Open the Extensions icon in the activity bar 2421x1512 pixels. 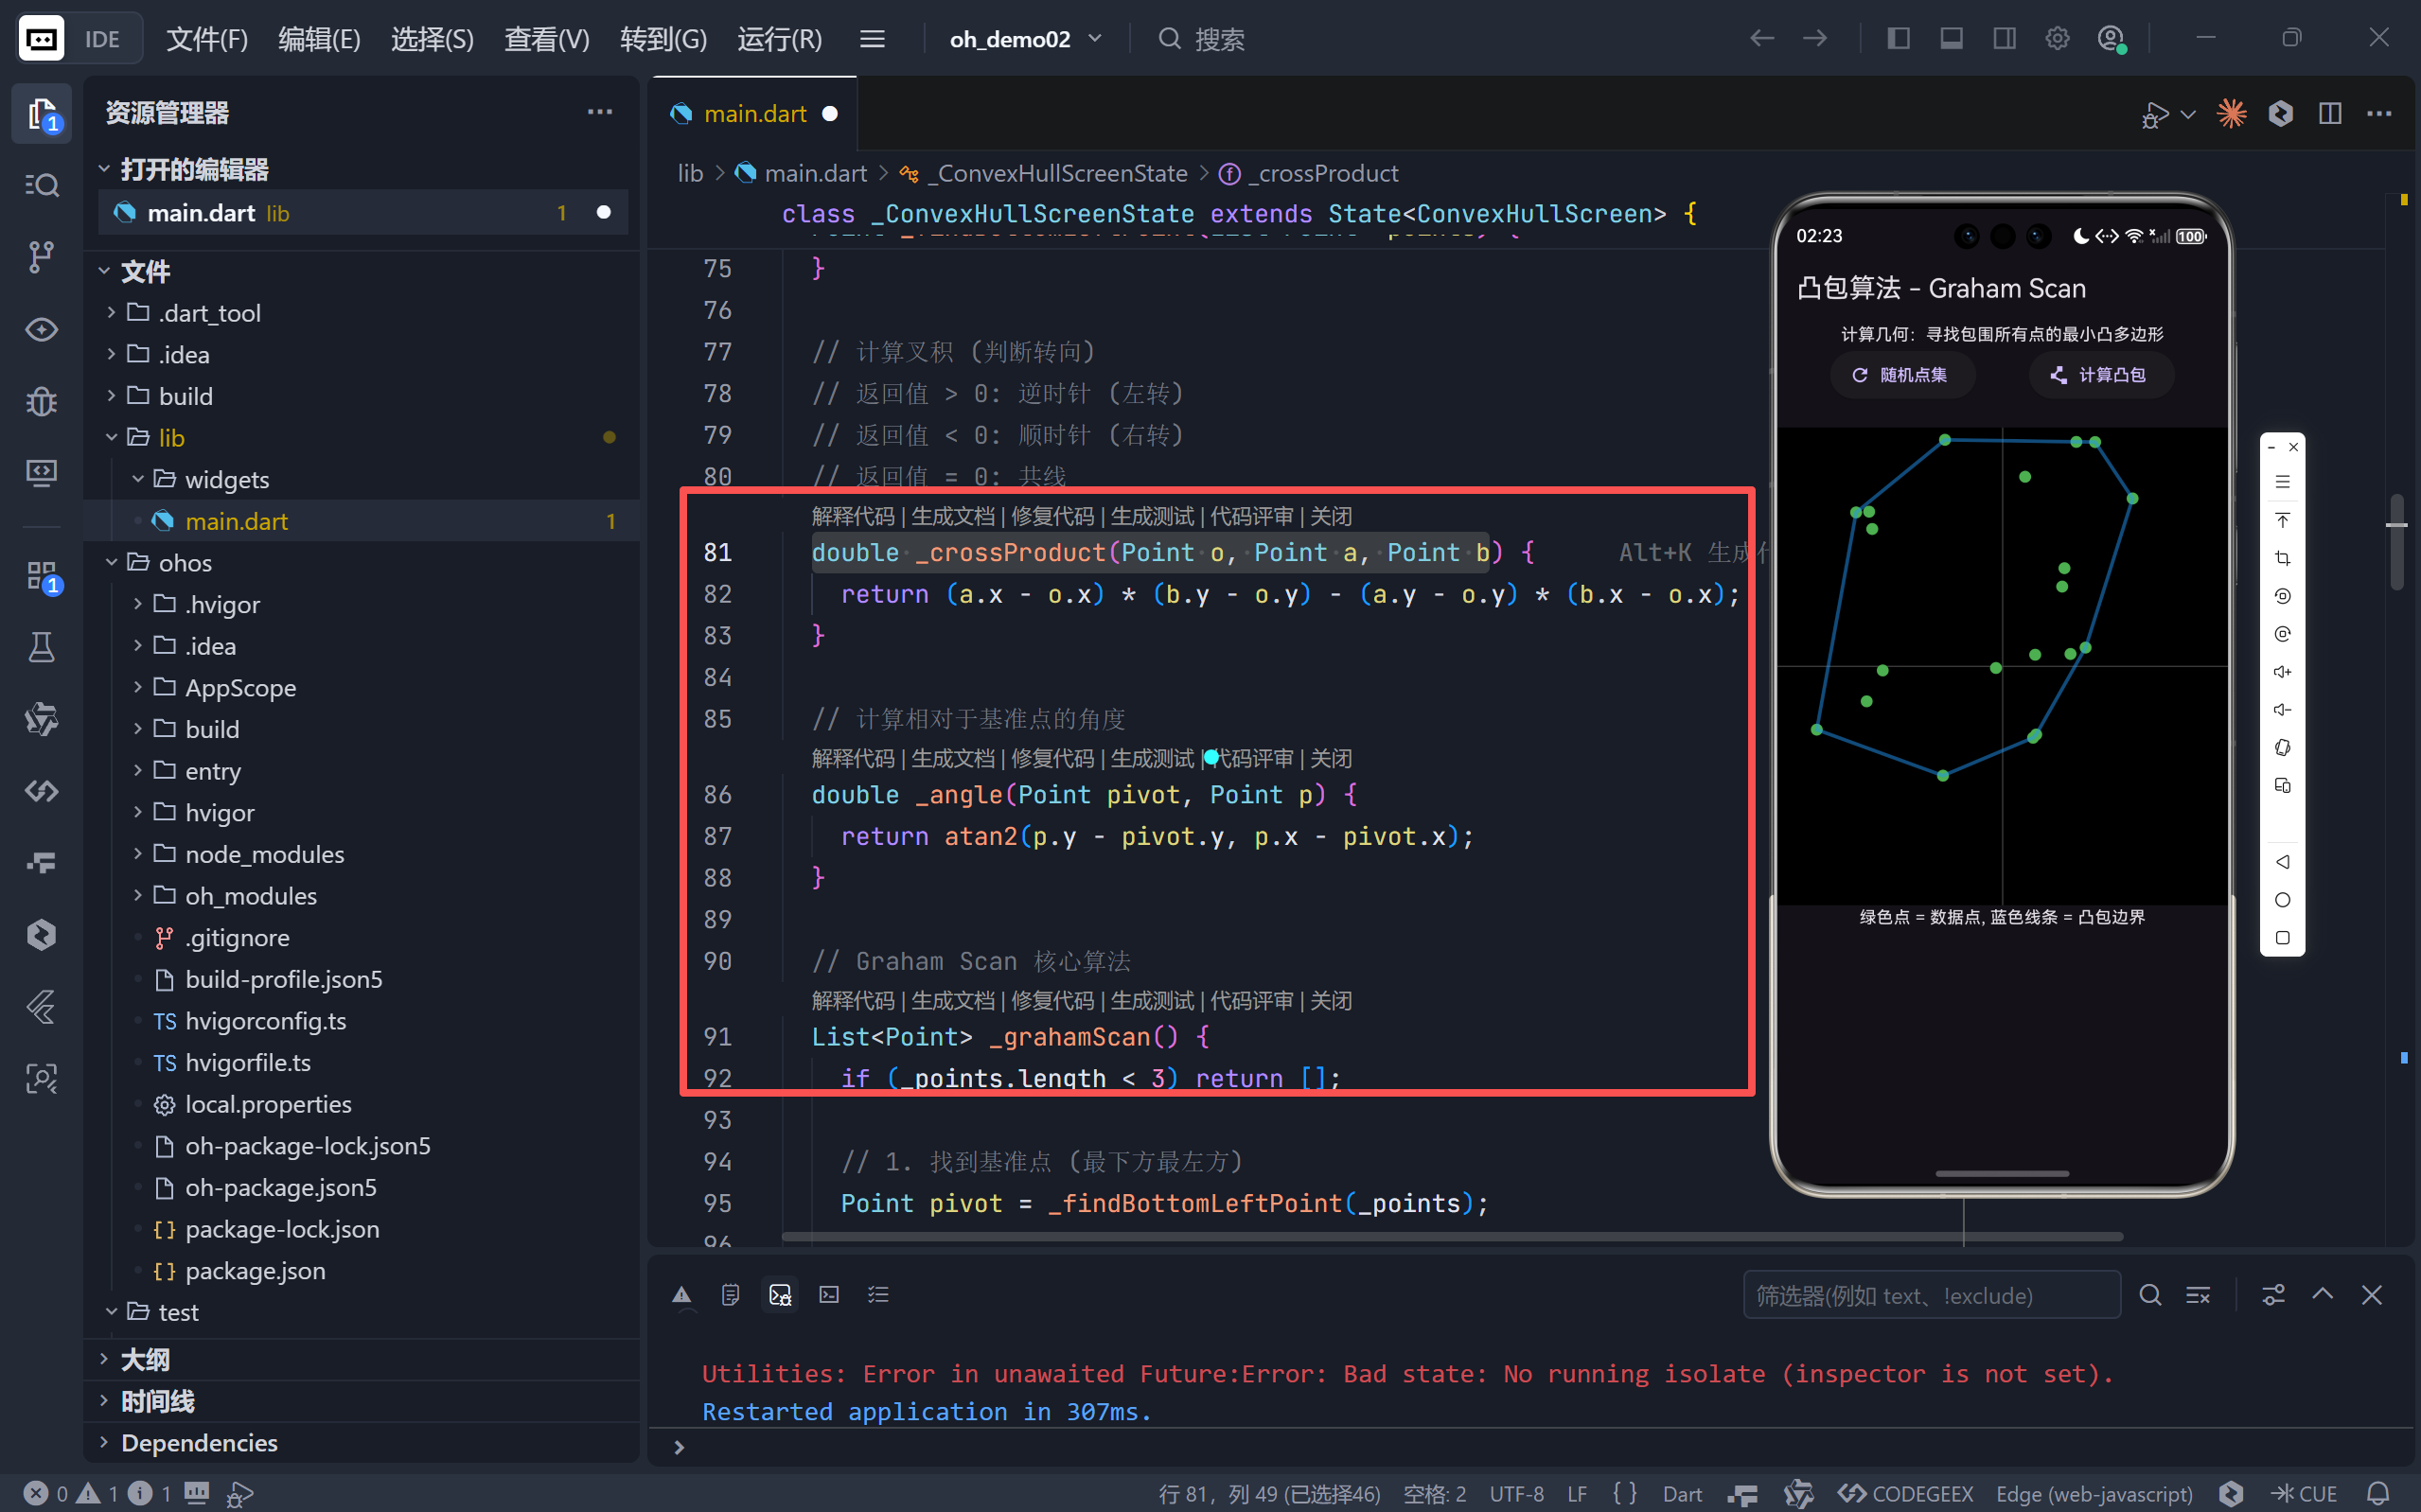point(41,576)
